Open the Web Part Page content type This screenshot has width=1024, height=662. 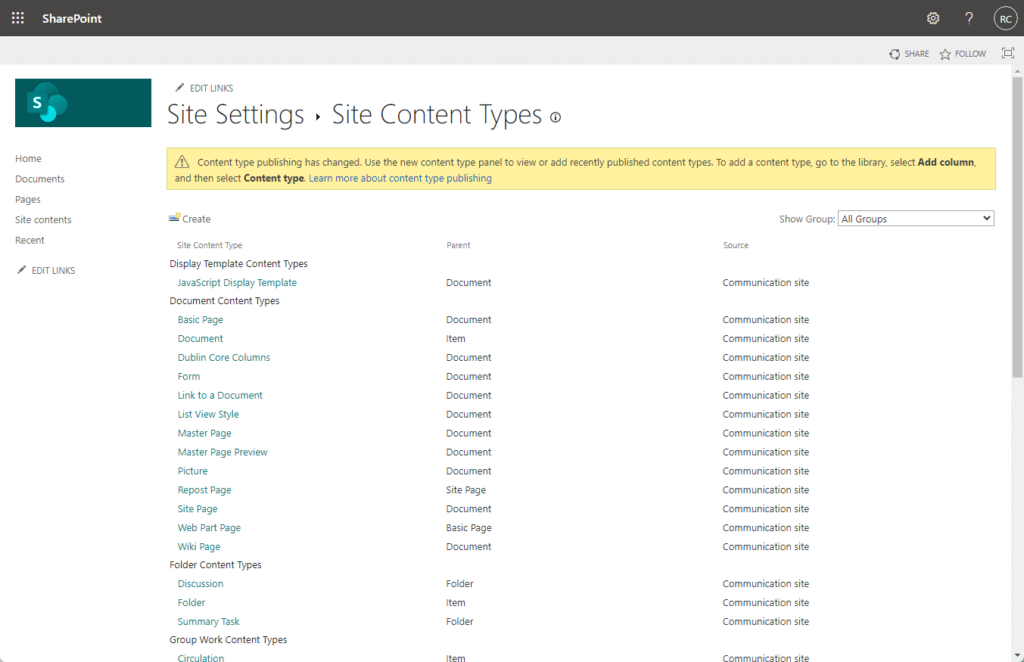[x=209, y=528]
